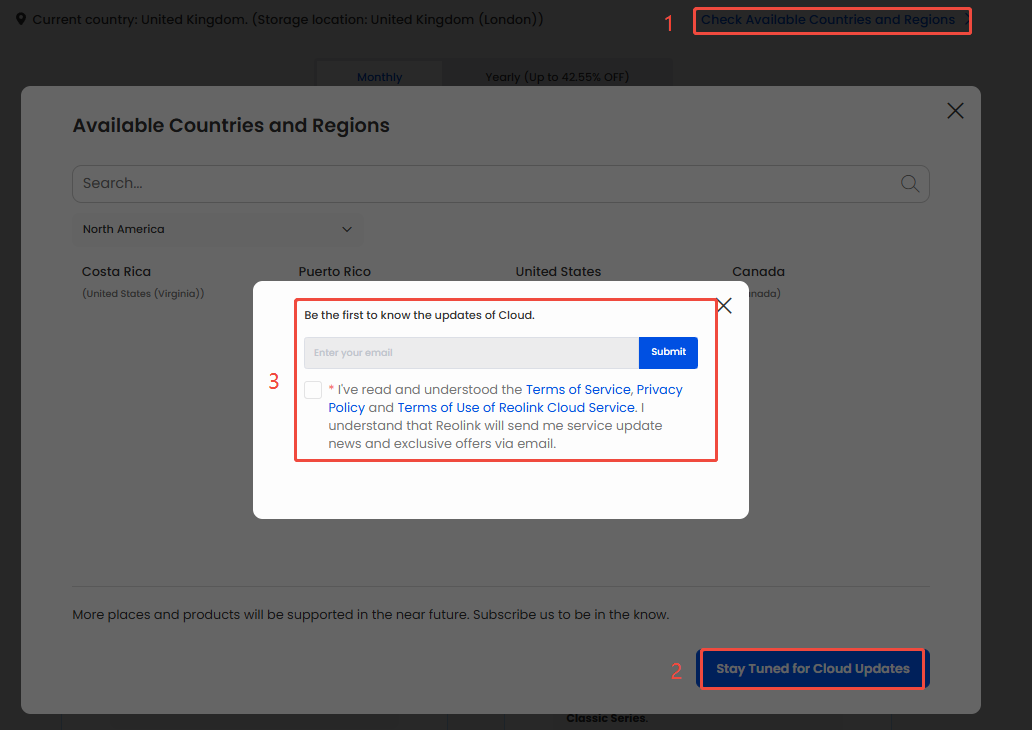The width and height of the screenshot is (1032, 730).
Task: Tick the terms agreement checkbox
Action: tap(313, 390)
